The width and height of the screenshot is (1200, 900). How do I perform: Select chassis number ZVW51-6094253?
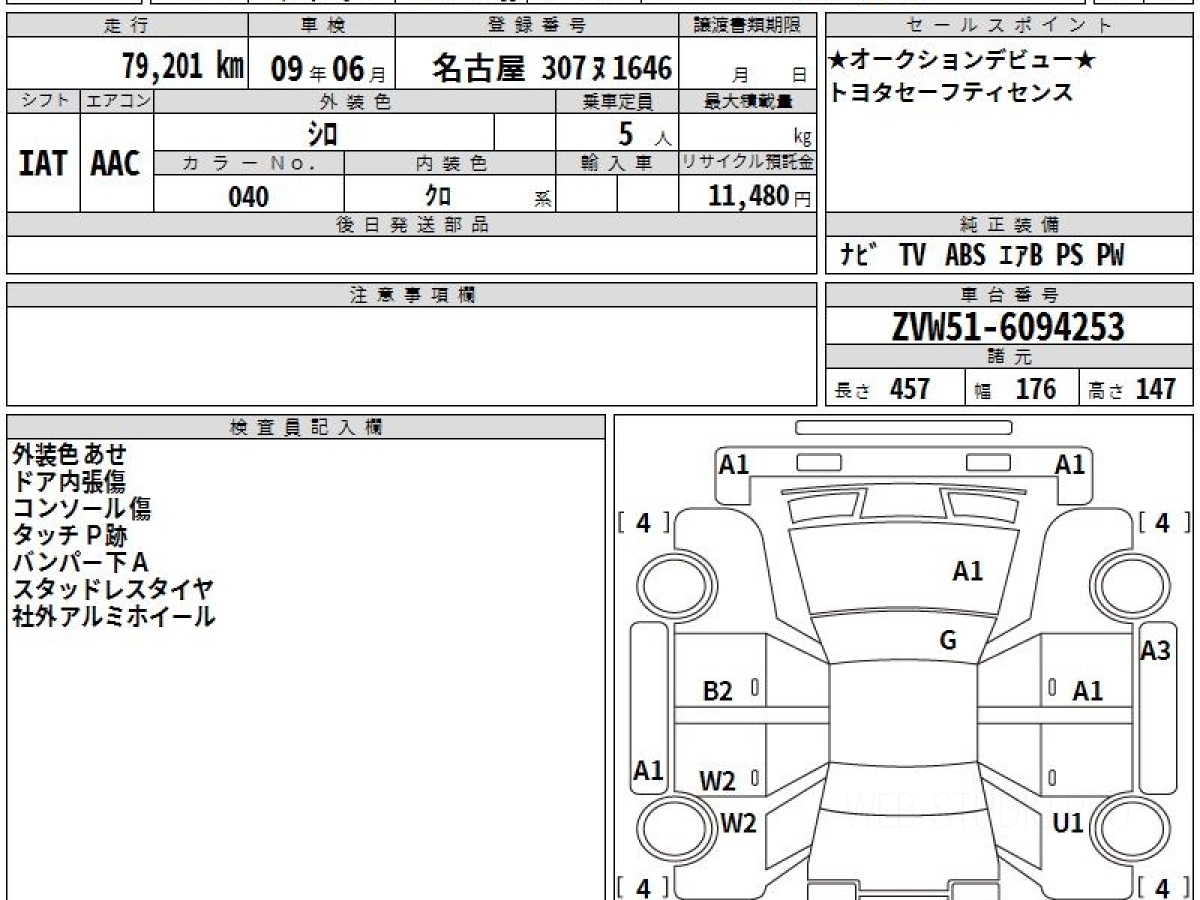pyautogui.click(x=1008, y=326)
